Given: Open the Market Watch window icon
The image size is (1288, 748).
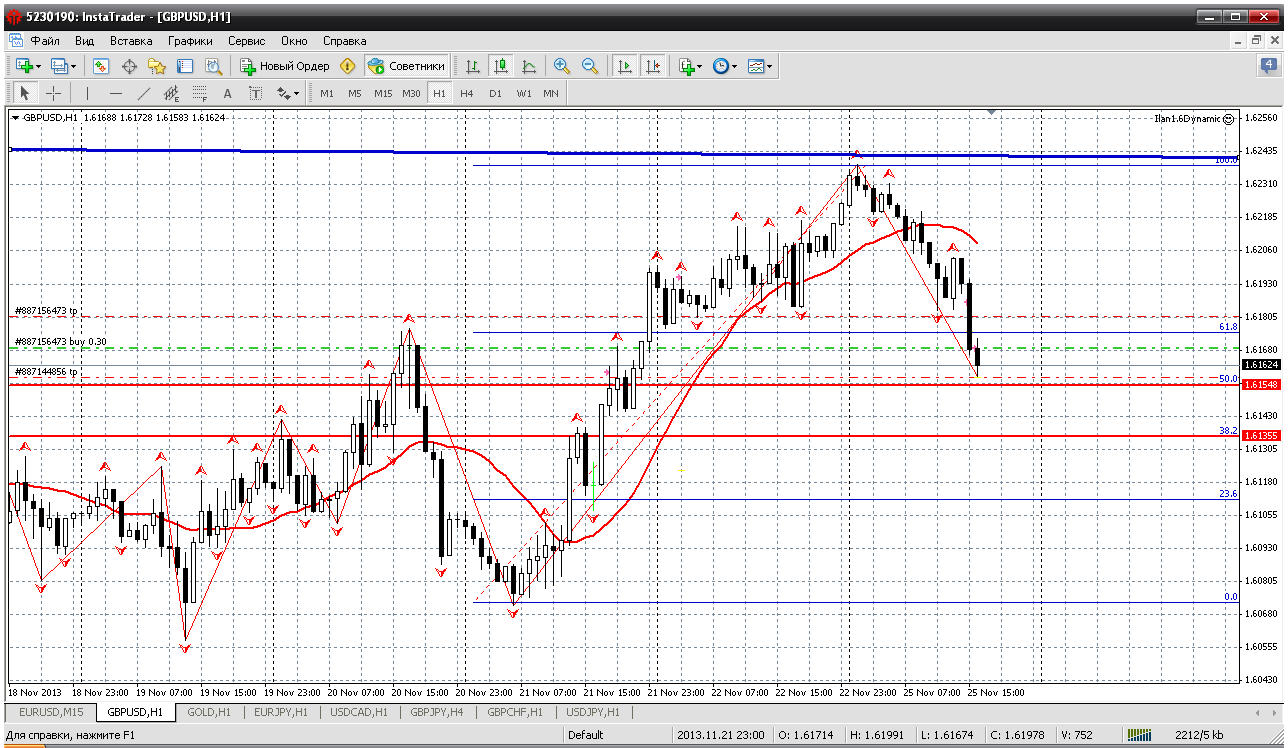Looking at the screenshot, I should click(101, 66).
